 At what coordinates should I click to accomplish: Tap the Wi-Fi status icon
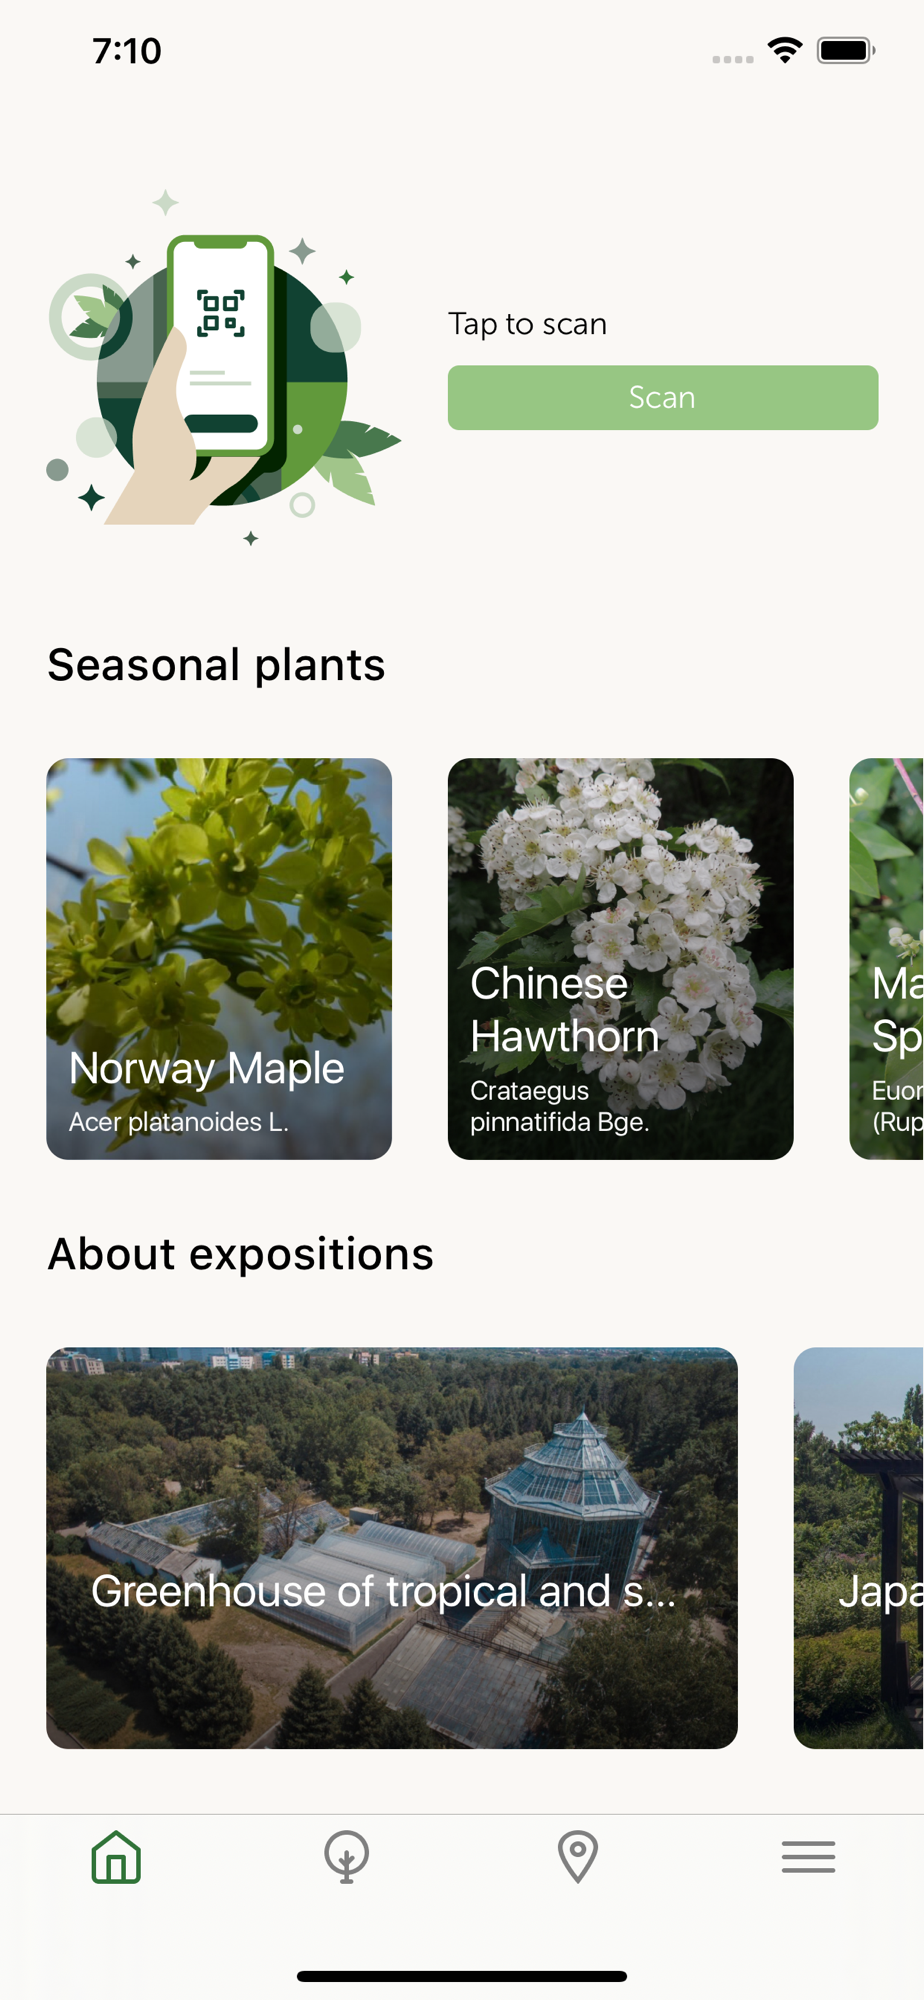tap(785, 50)
